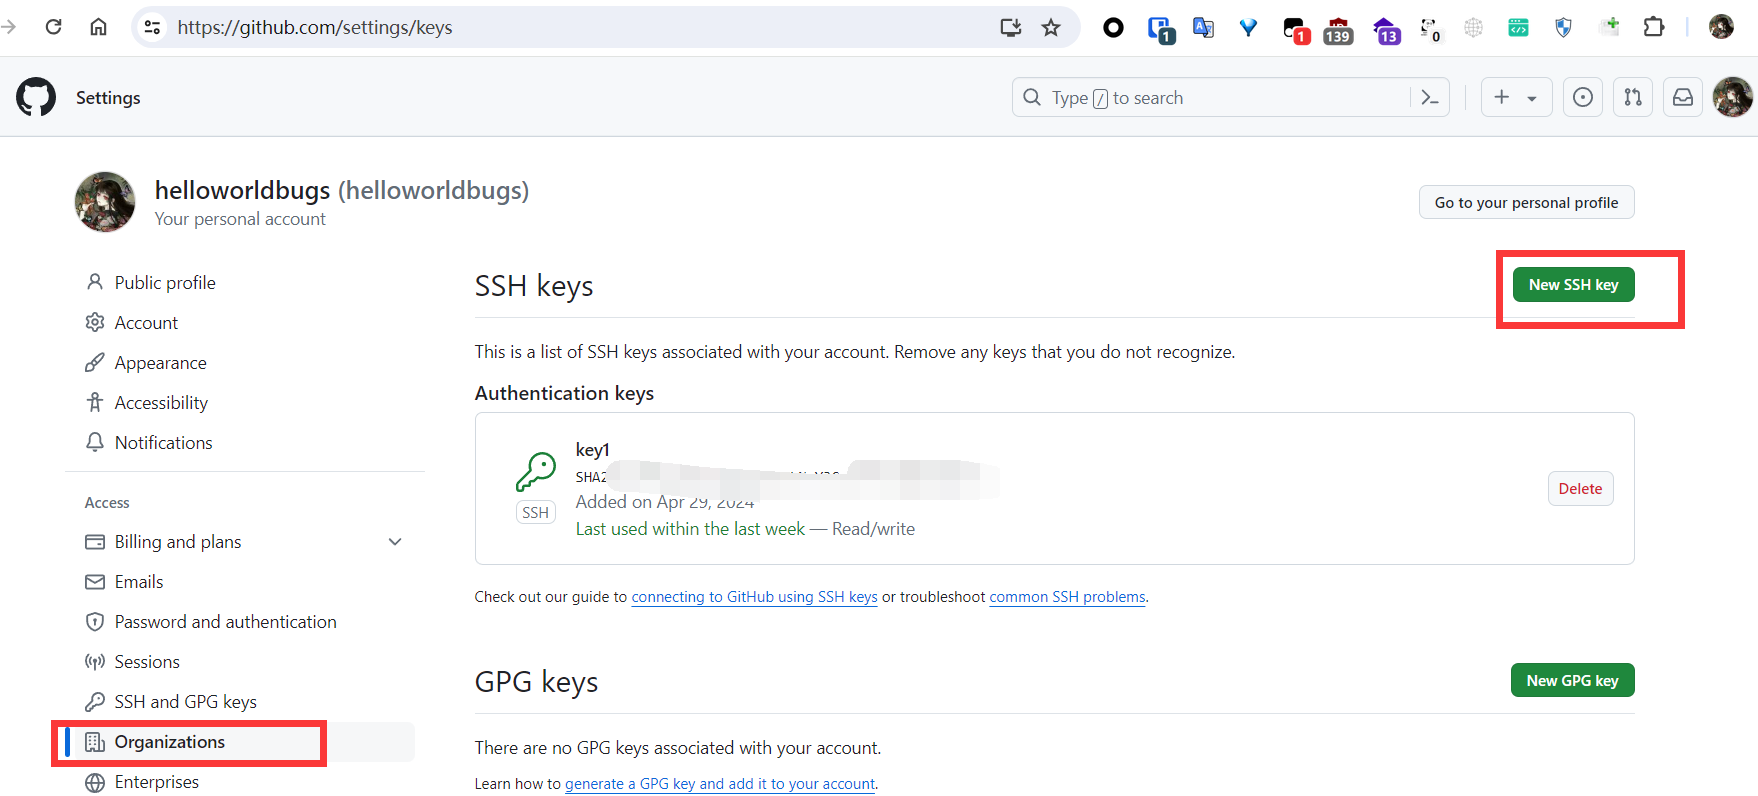Delete the key1 SSH key
Screen dimensions: 1758x796
tap(1580, 489)
